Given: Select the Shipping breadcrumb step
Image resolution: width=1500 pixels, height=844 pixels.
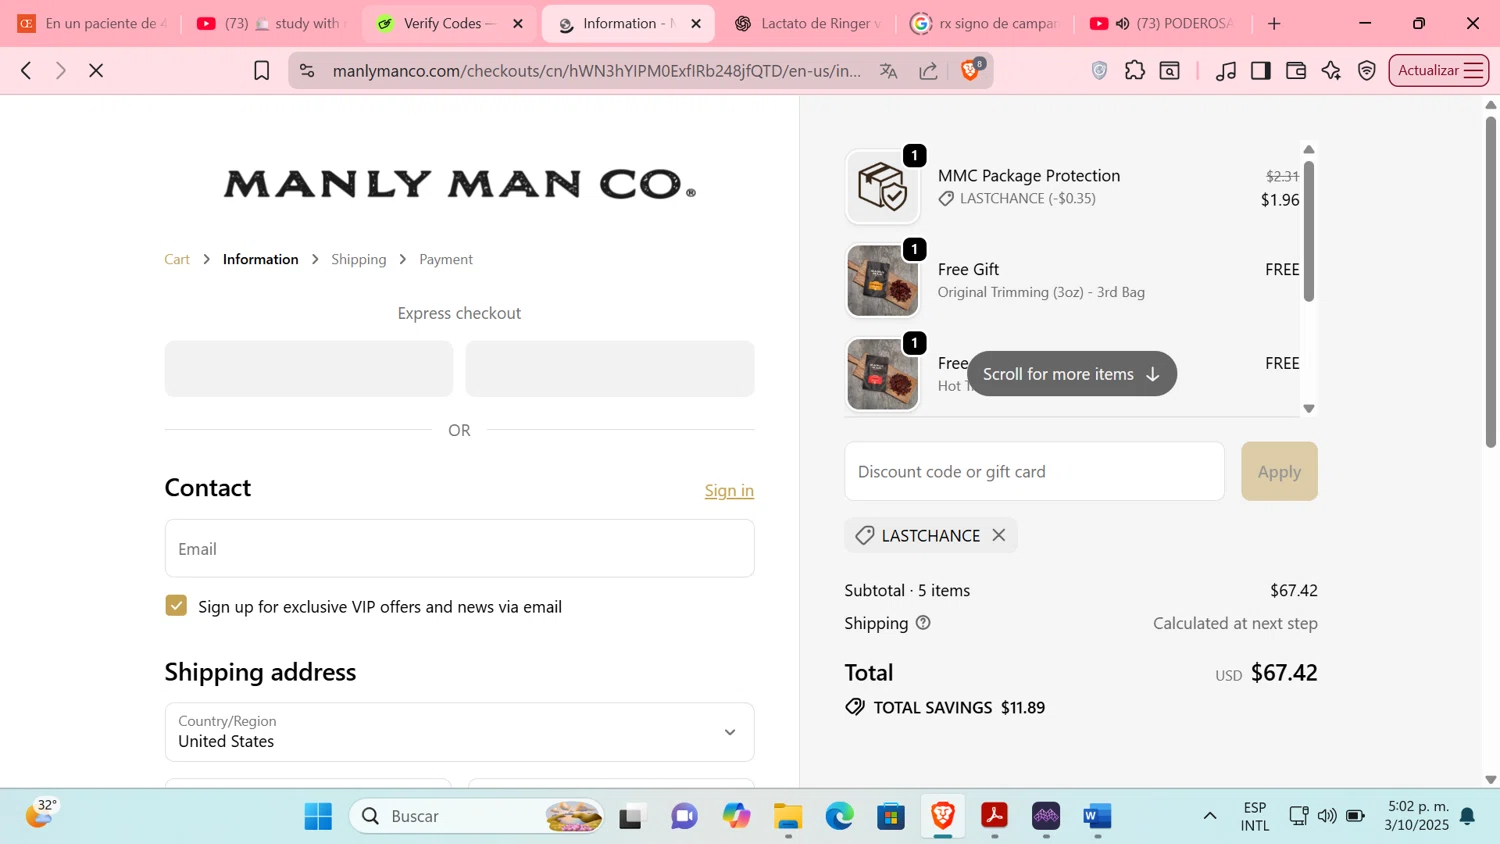Looking at the screenshot, I should (x=359, y=259).
